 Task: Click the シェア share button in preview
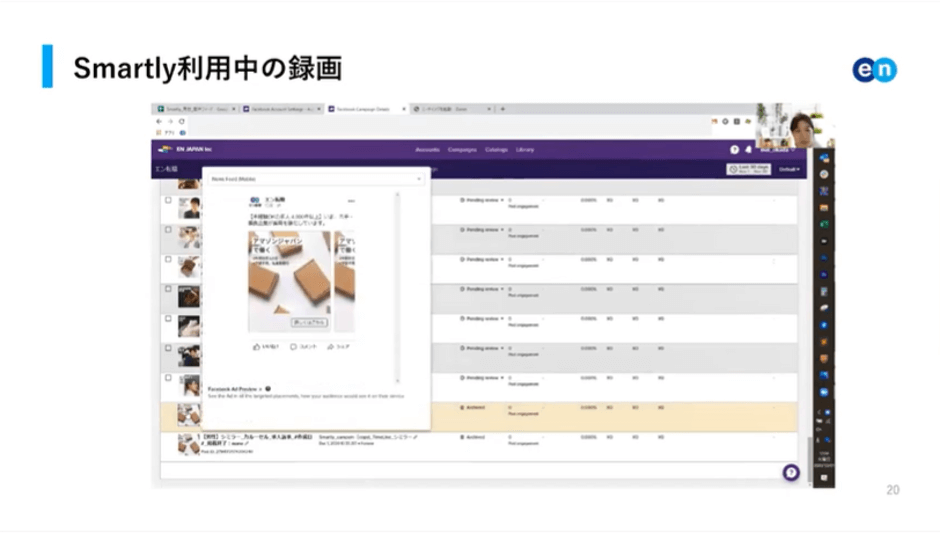(x=338, y=347)
